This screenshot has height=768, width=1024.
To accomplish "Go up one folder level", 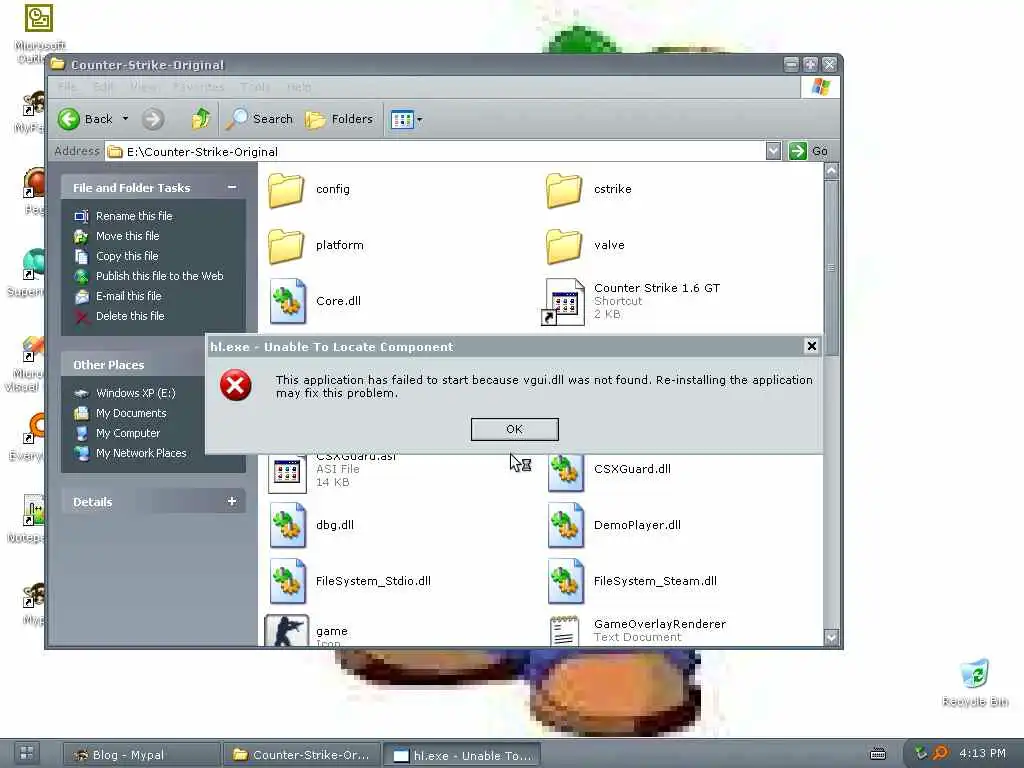I will point(200,119).
